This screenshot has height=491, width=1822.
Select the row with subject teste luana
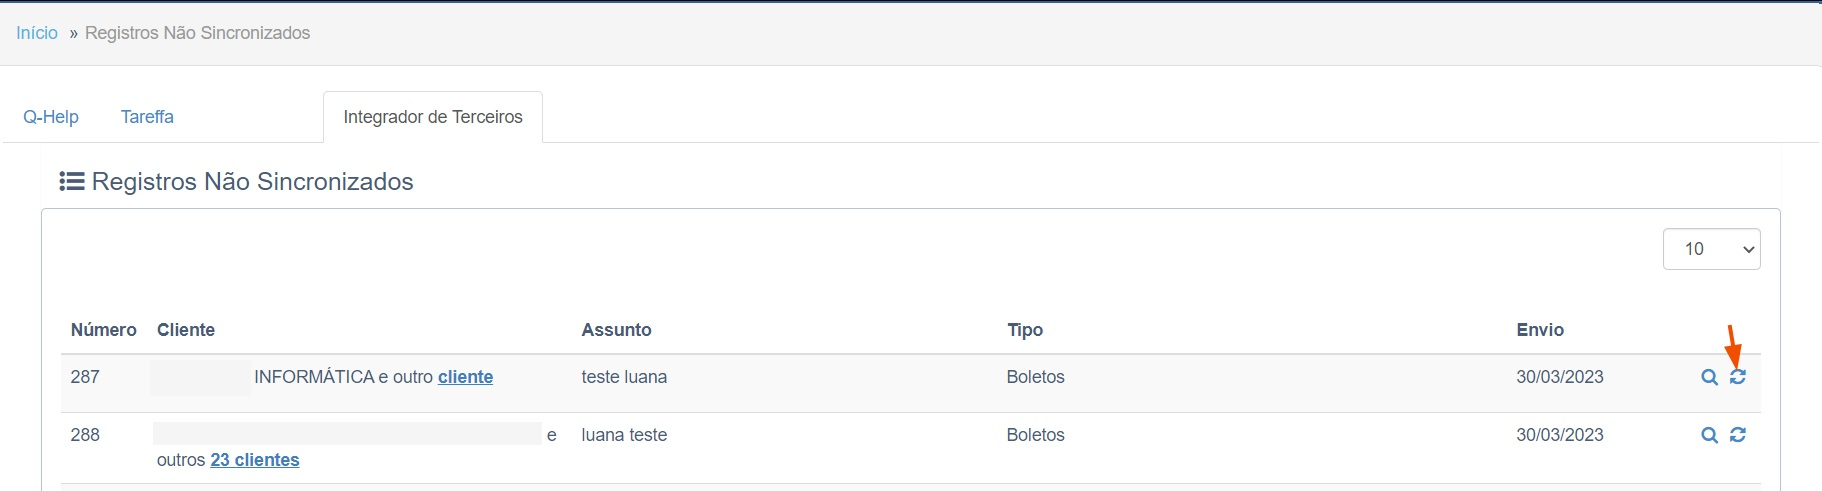(x=911, y=383)
